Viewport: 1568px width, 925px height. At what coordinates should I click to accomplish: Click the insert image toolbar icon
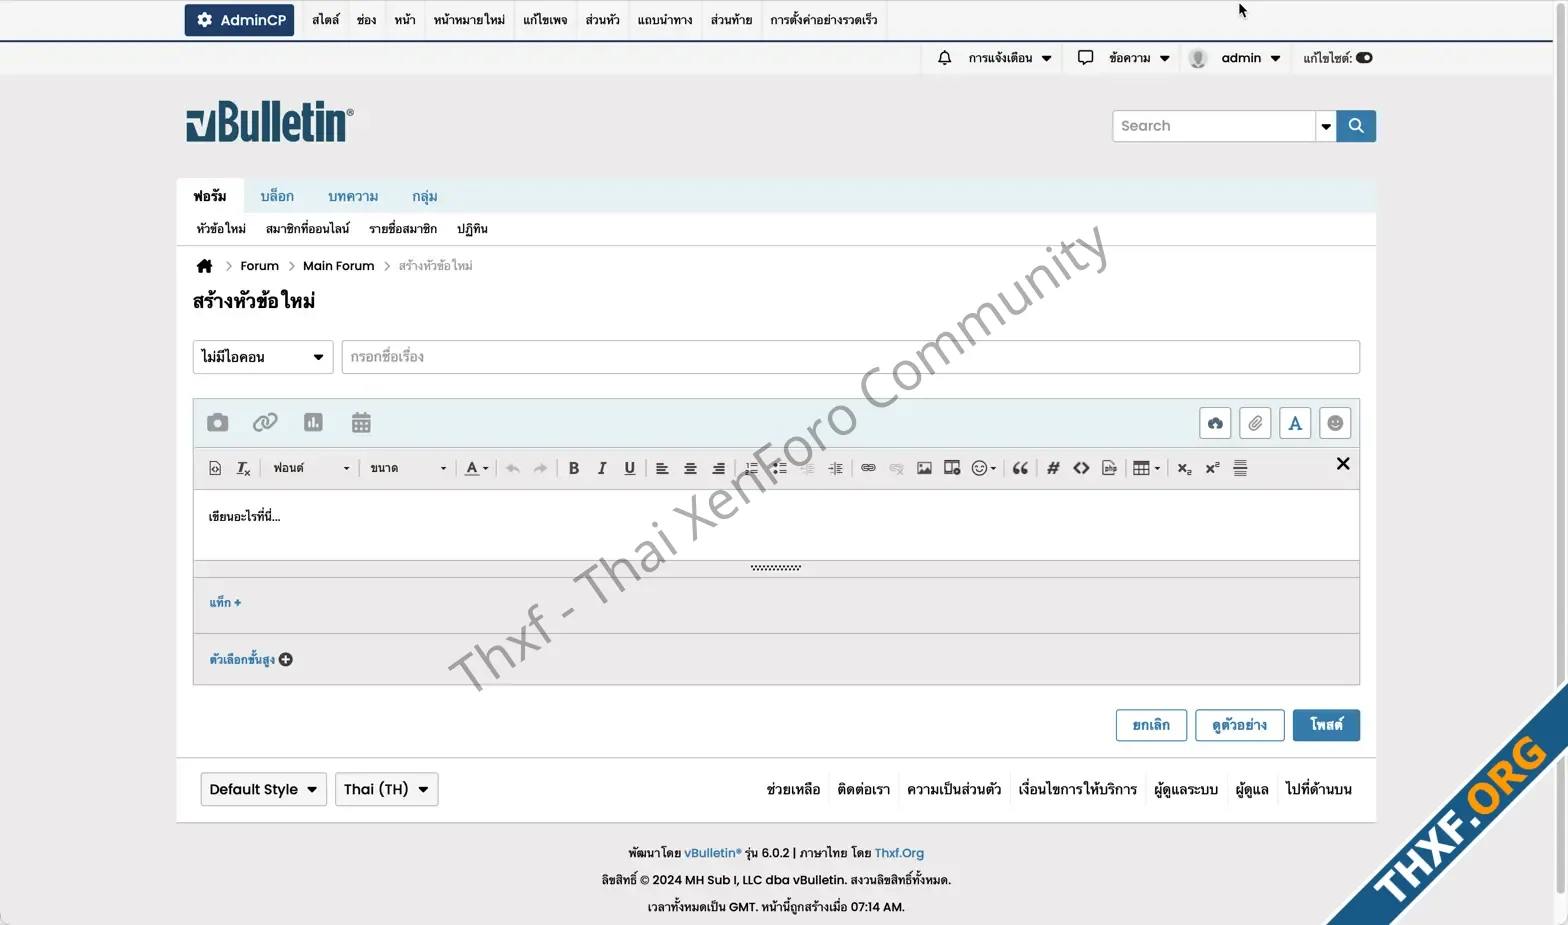click(924, 468)
